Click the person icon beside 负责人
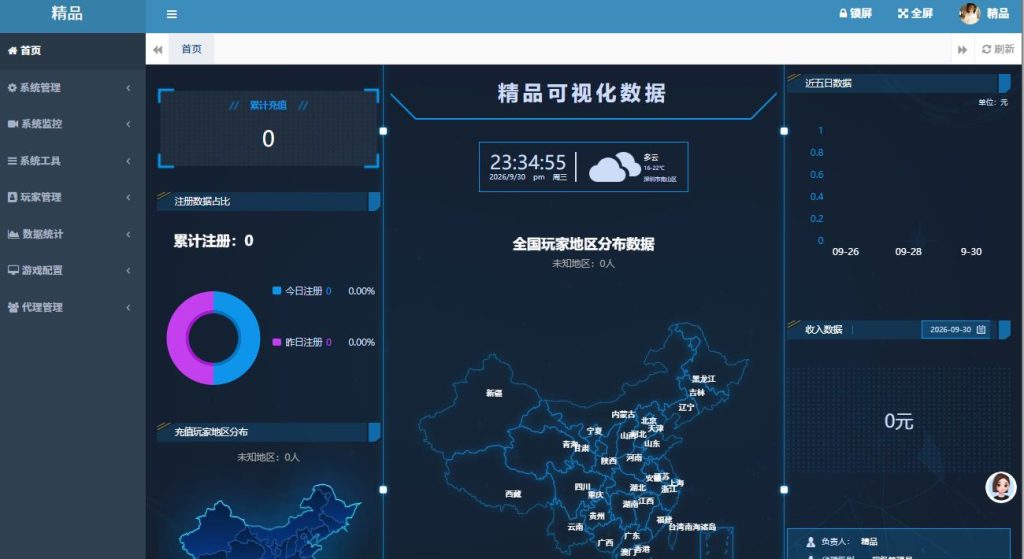1024x559 pixels. click(810, 541)
